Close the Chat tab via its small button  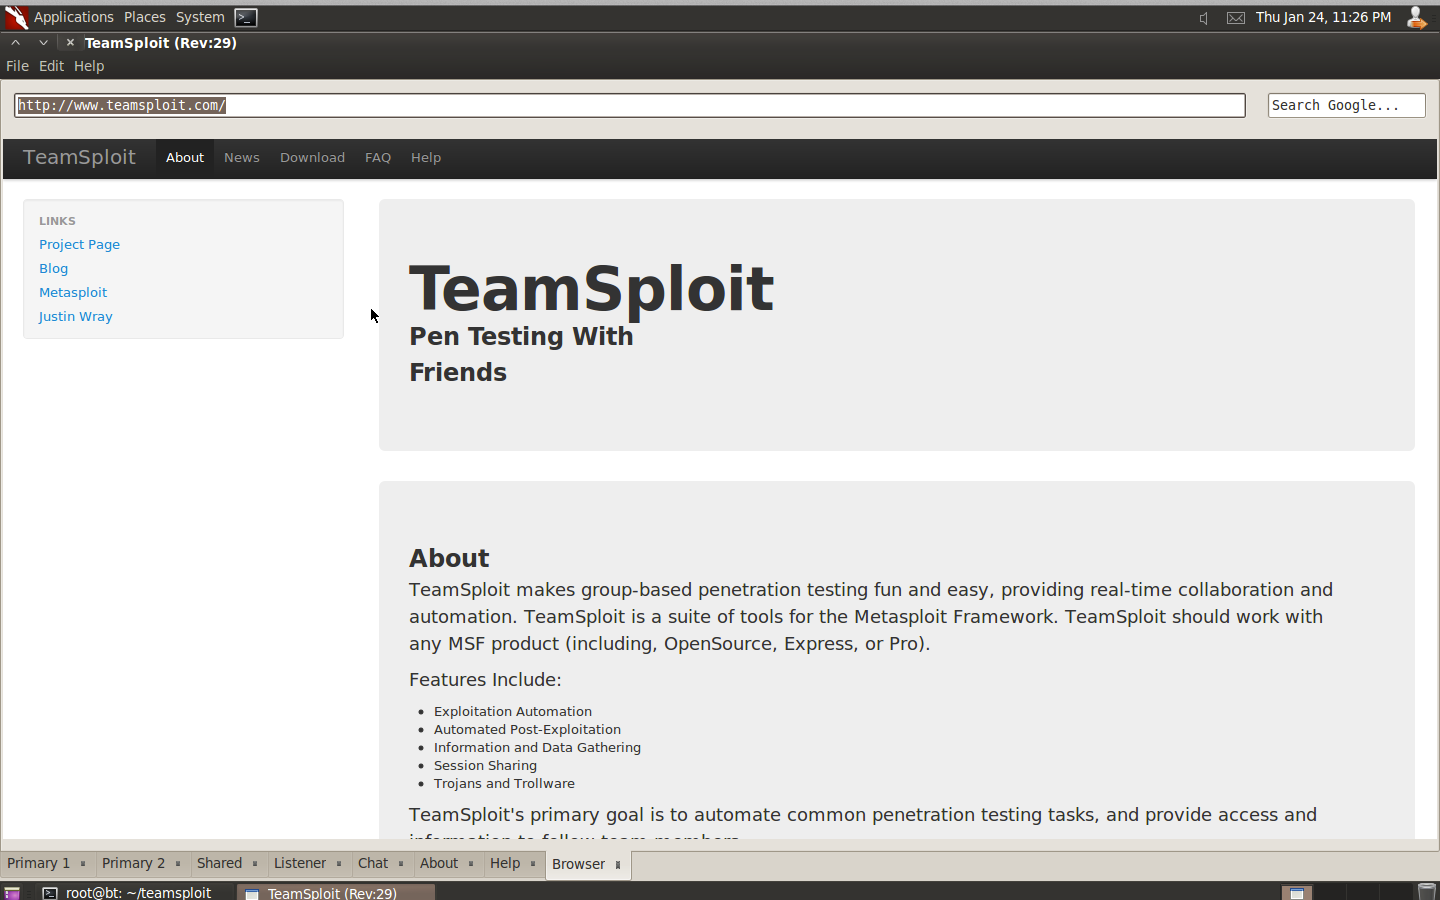tap(401, 864)
